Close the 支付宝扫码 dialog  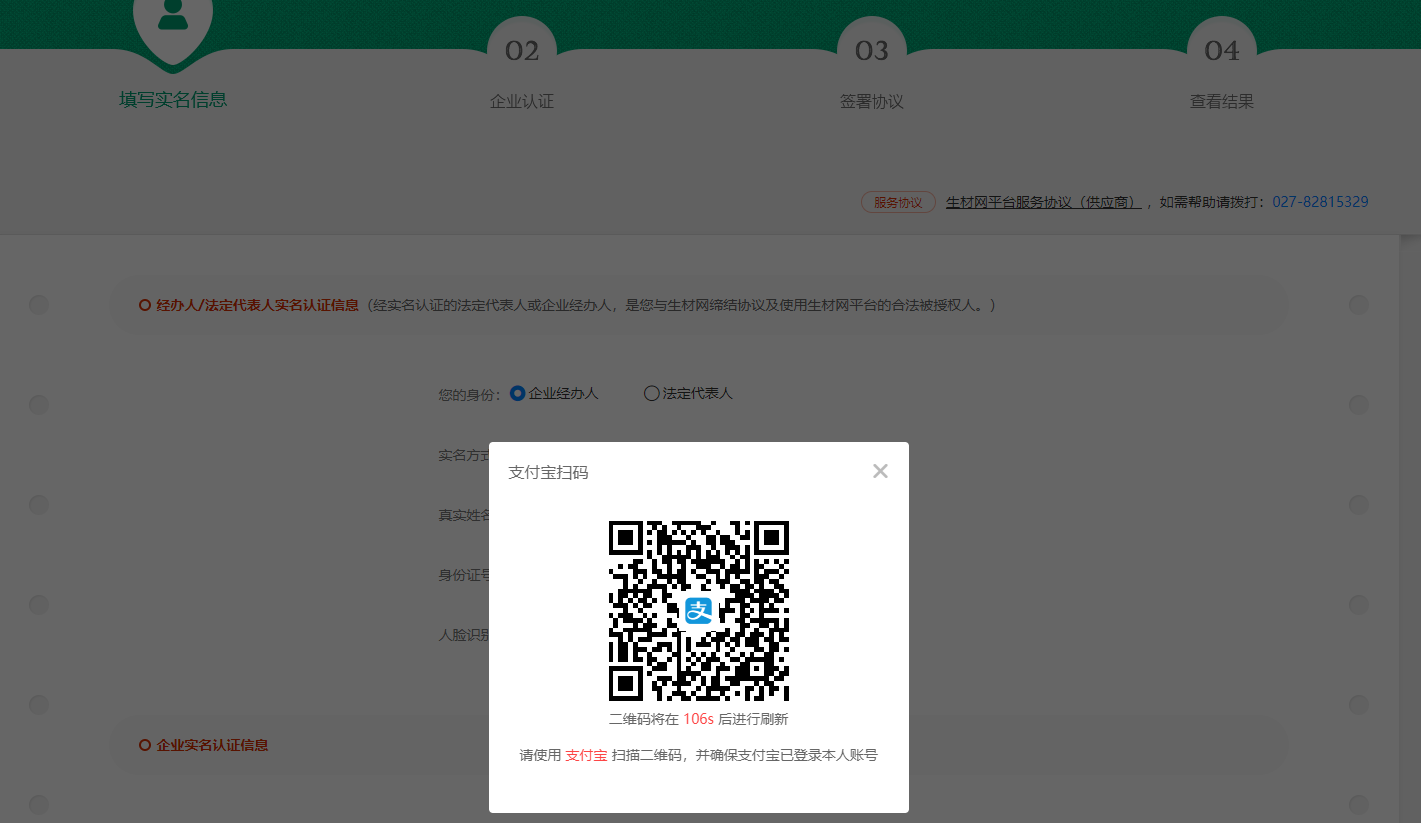[880, 471]
